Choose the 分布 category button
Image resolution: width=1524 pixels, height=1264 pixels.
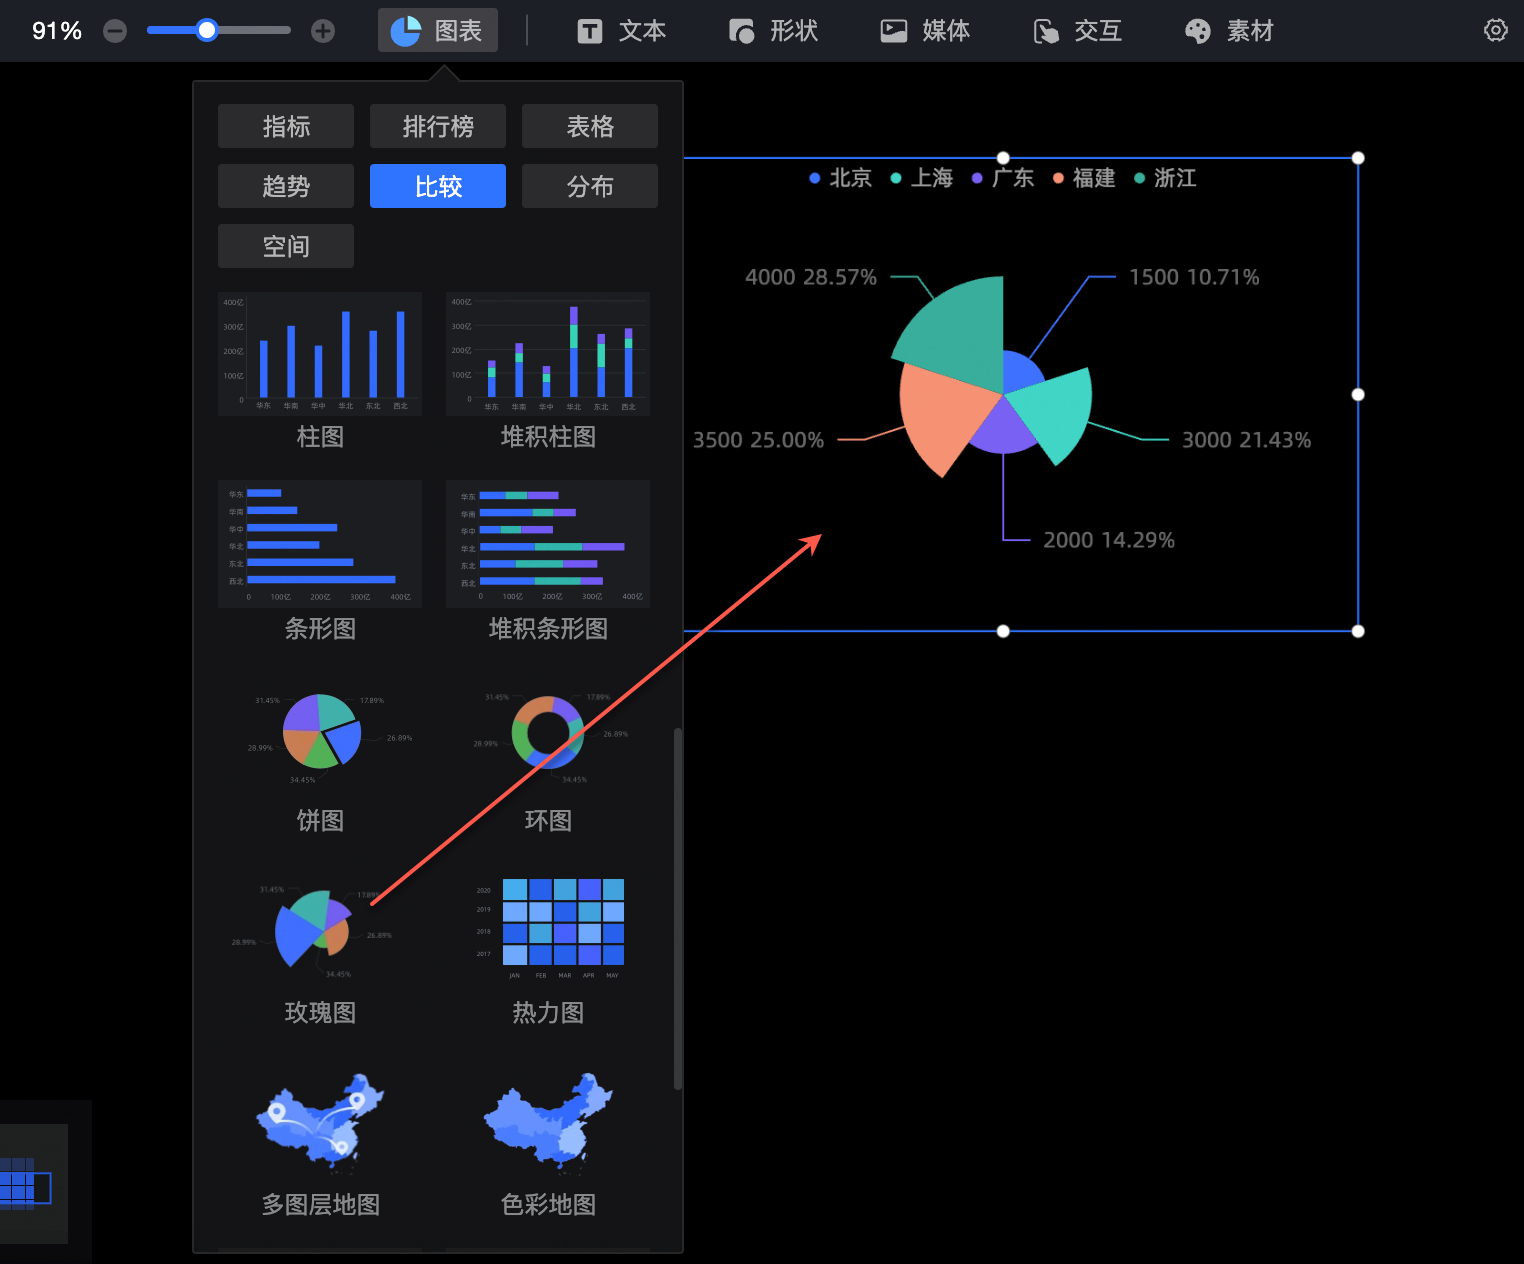[x=590, y=186]
